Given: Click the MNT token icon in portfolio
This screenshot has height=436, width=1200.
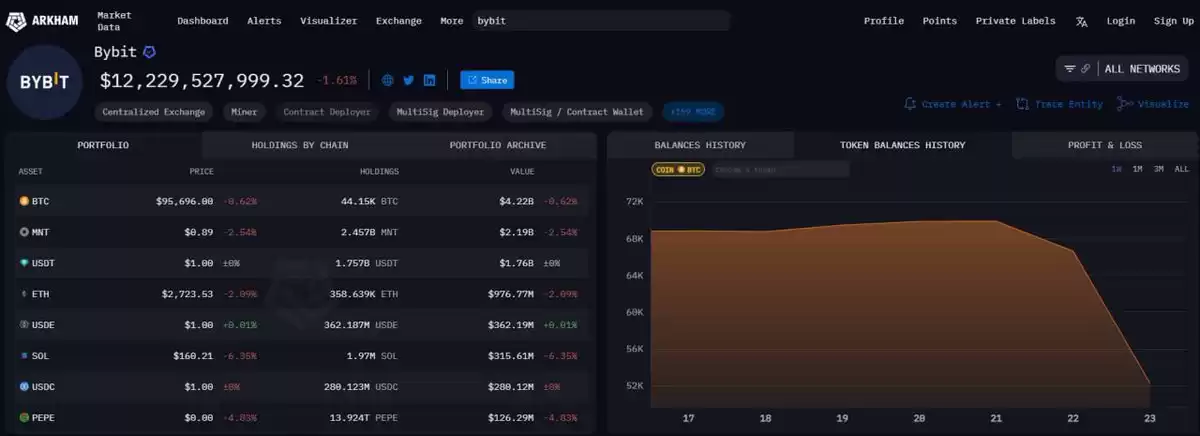Looking at the screenshot, I should (x=24, y=232).
